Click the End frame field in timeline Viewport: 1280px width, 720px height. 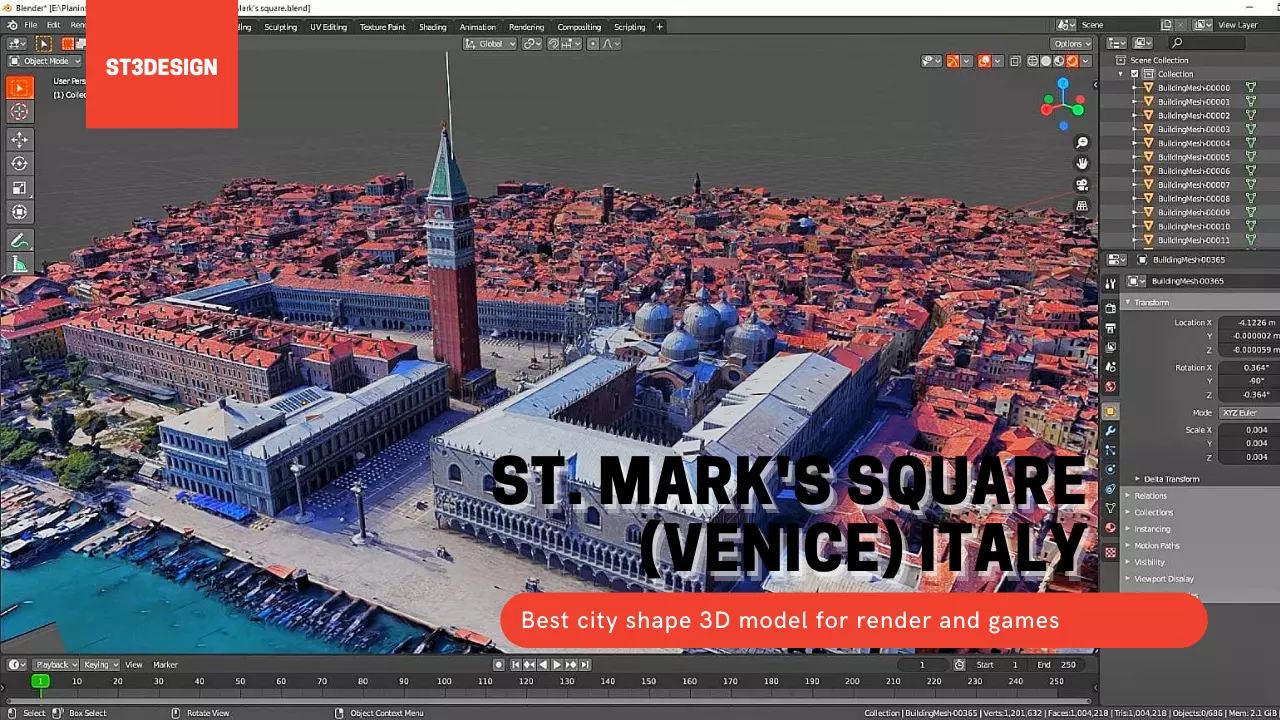[1056, 664]
